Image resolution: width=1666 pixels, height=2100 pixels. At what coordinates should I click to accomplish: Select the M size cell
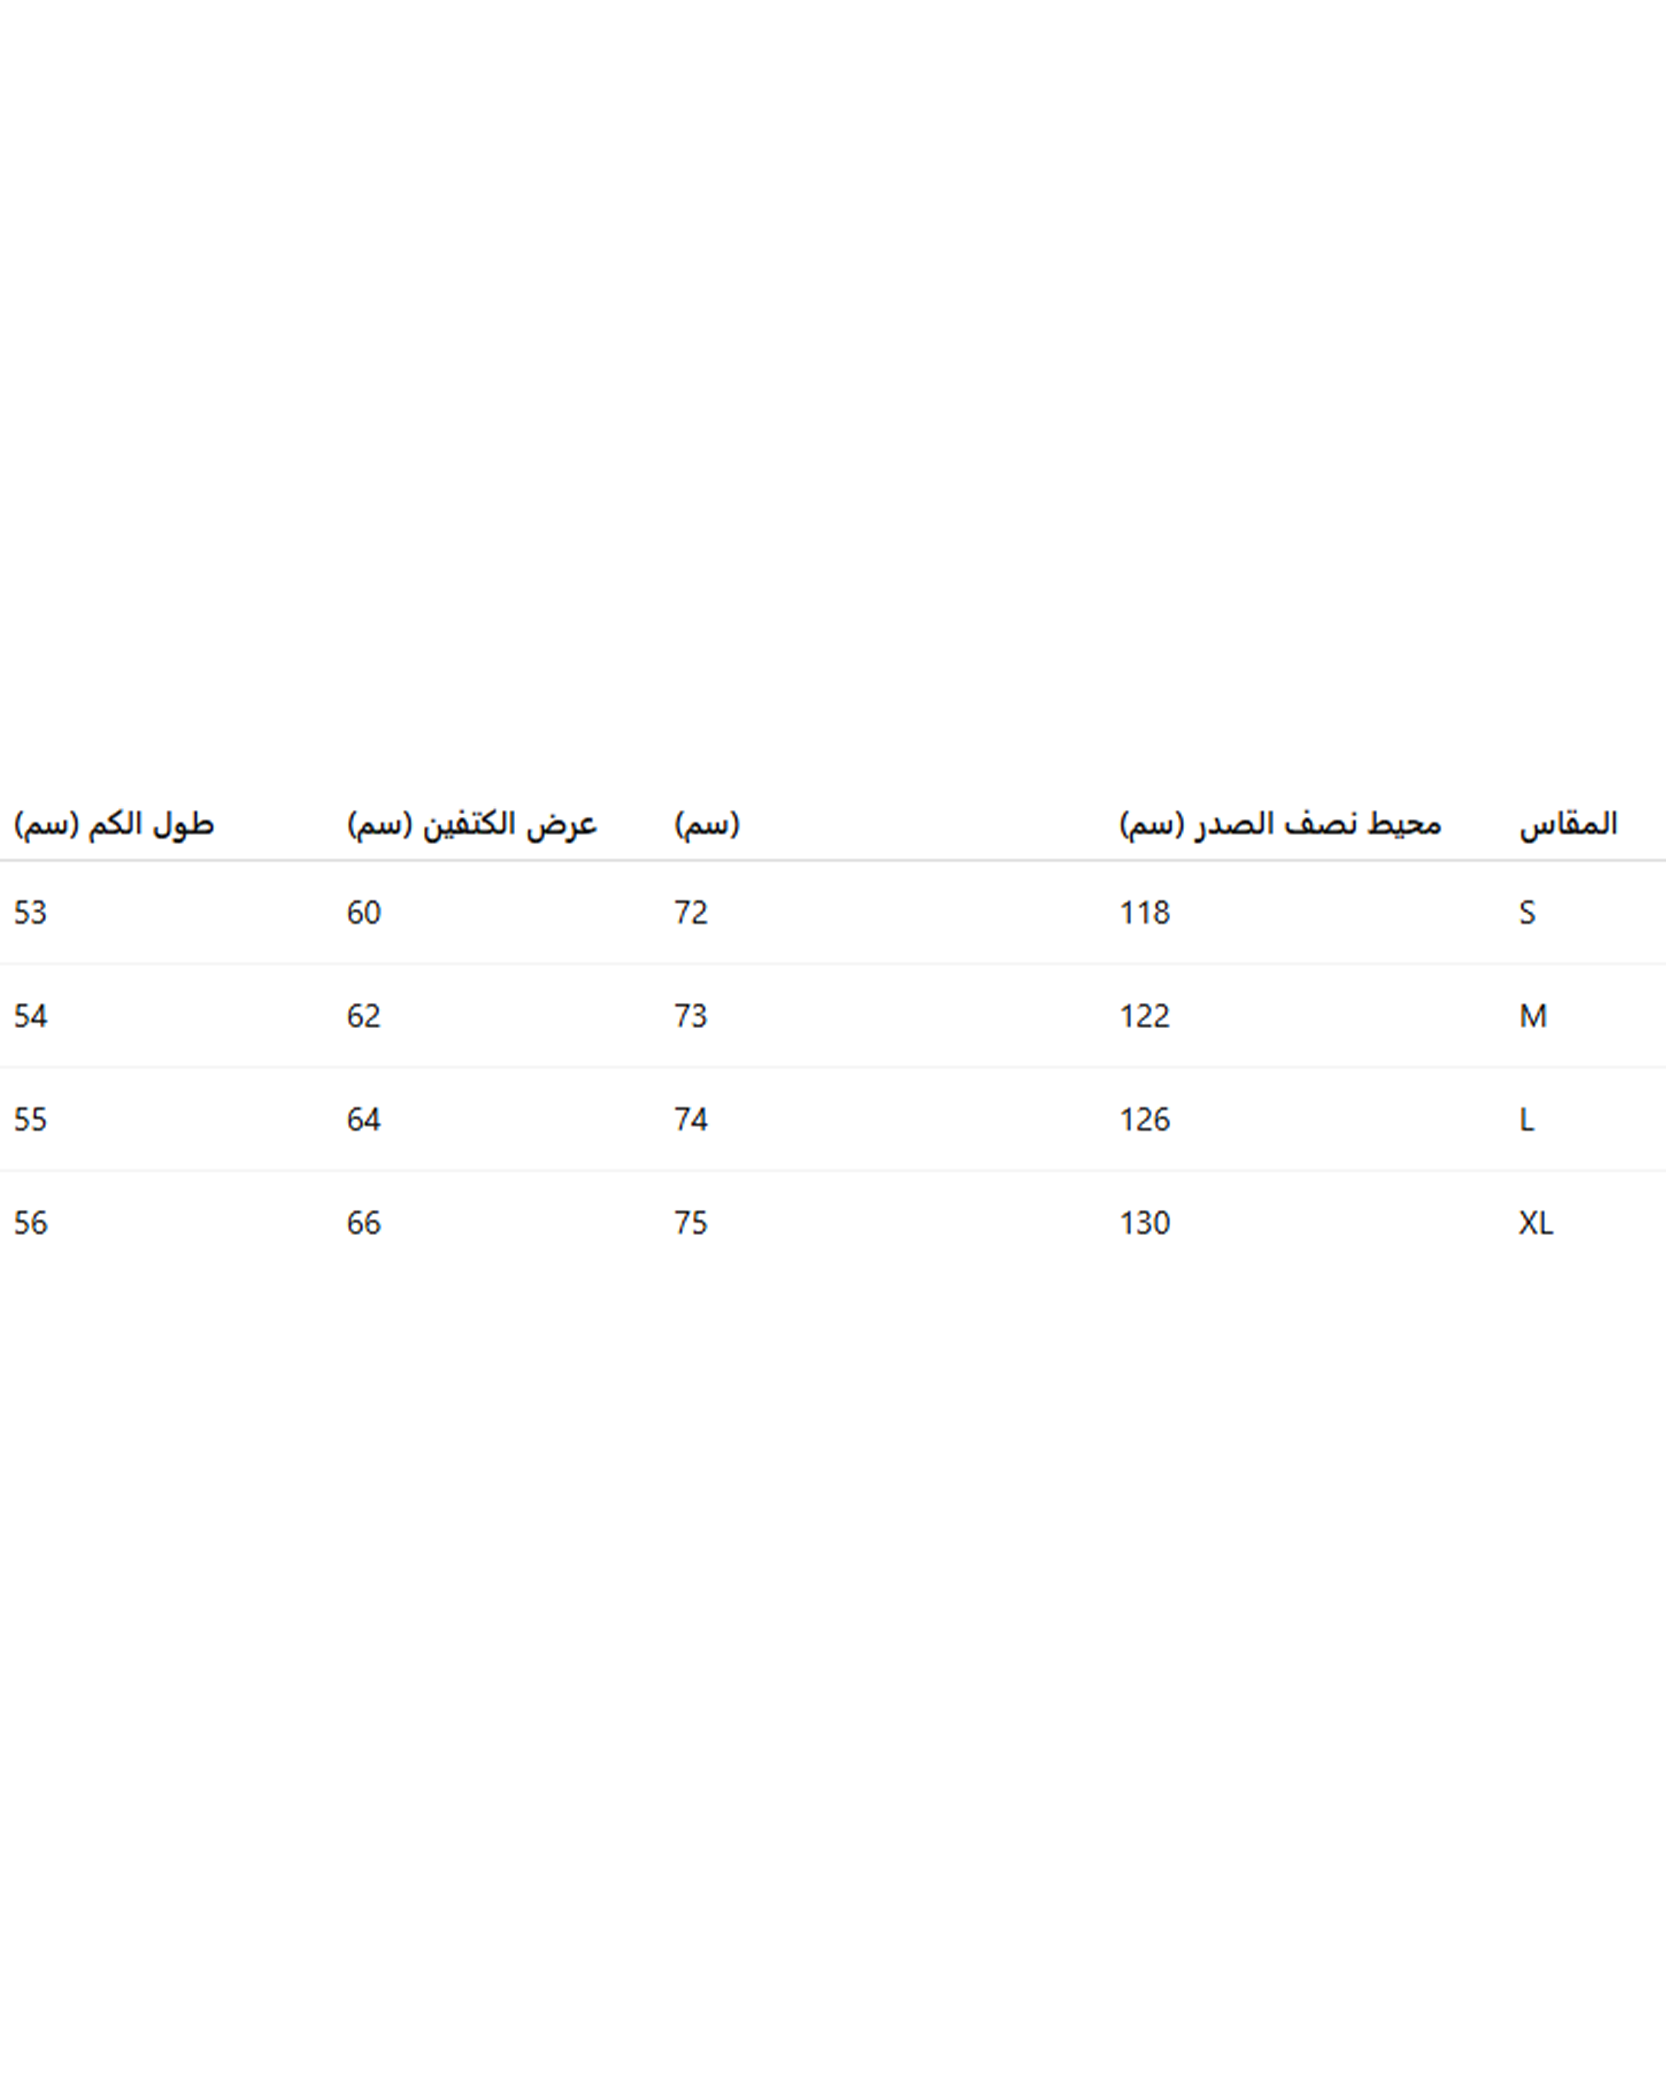1532,1016
